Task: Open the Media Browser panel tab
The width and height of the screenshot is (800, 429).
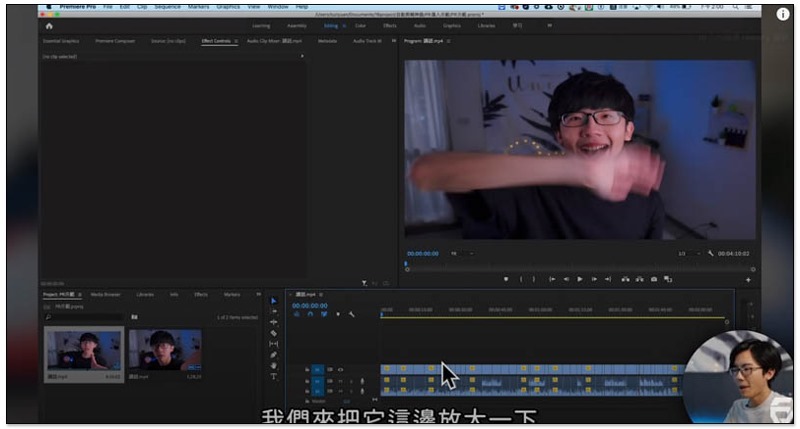Action: tap(106, 294)
